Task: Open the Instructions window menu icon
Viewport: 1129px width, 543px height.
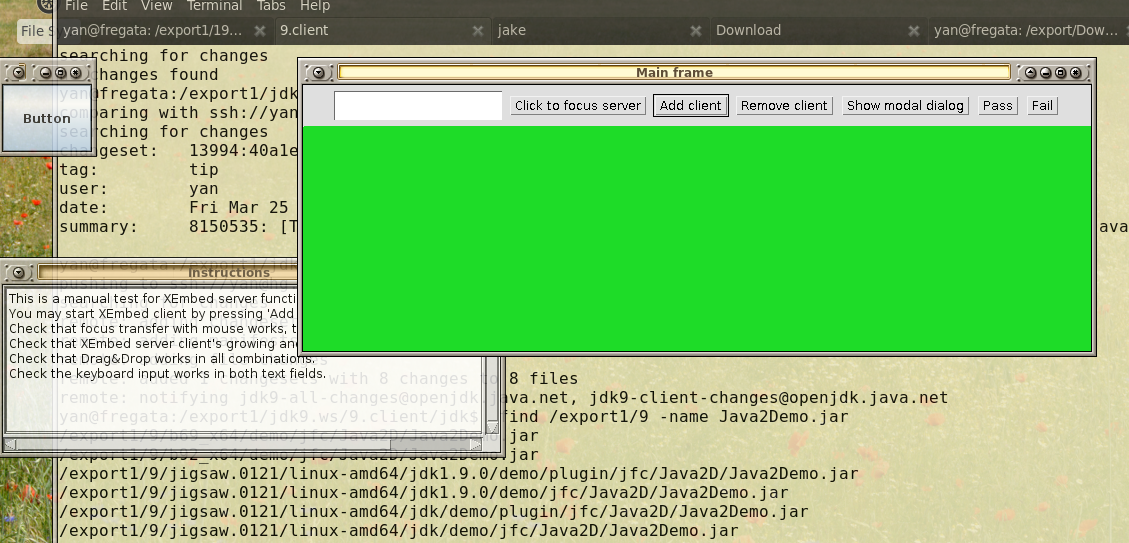Action: (18, 273)
